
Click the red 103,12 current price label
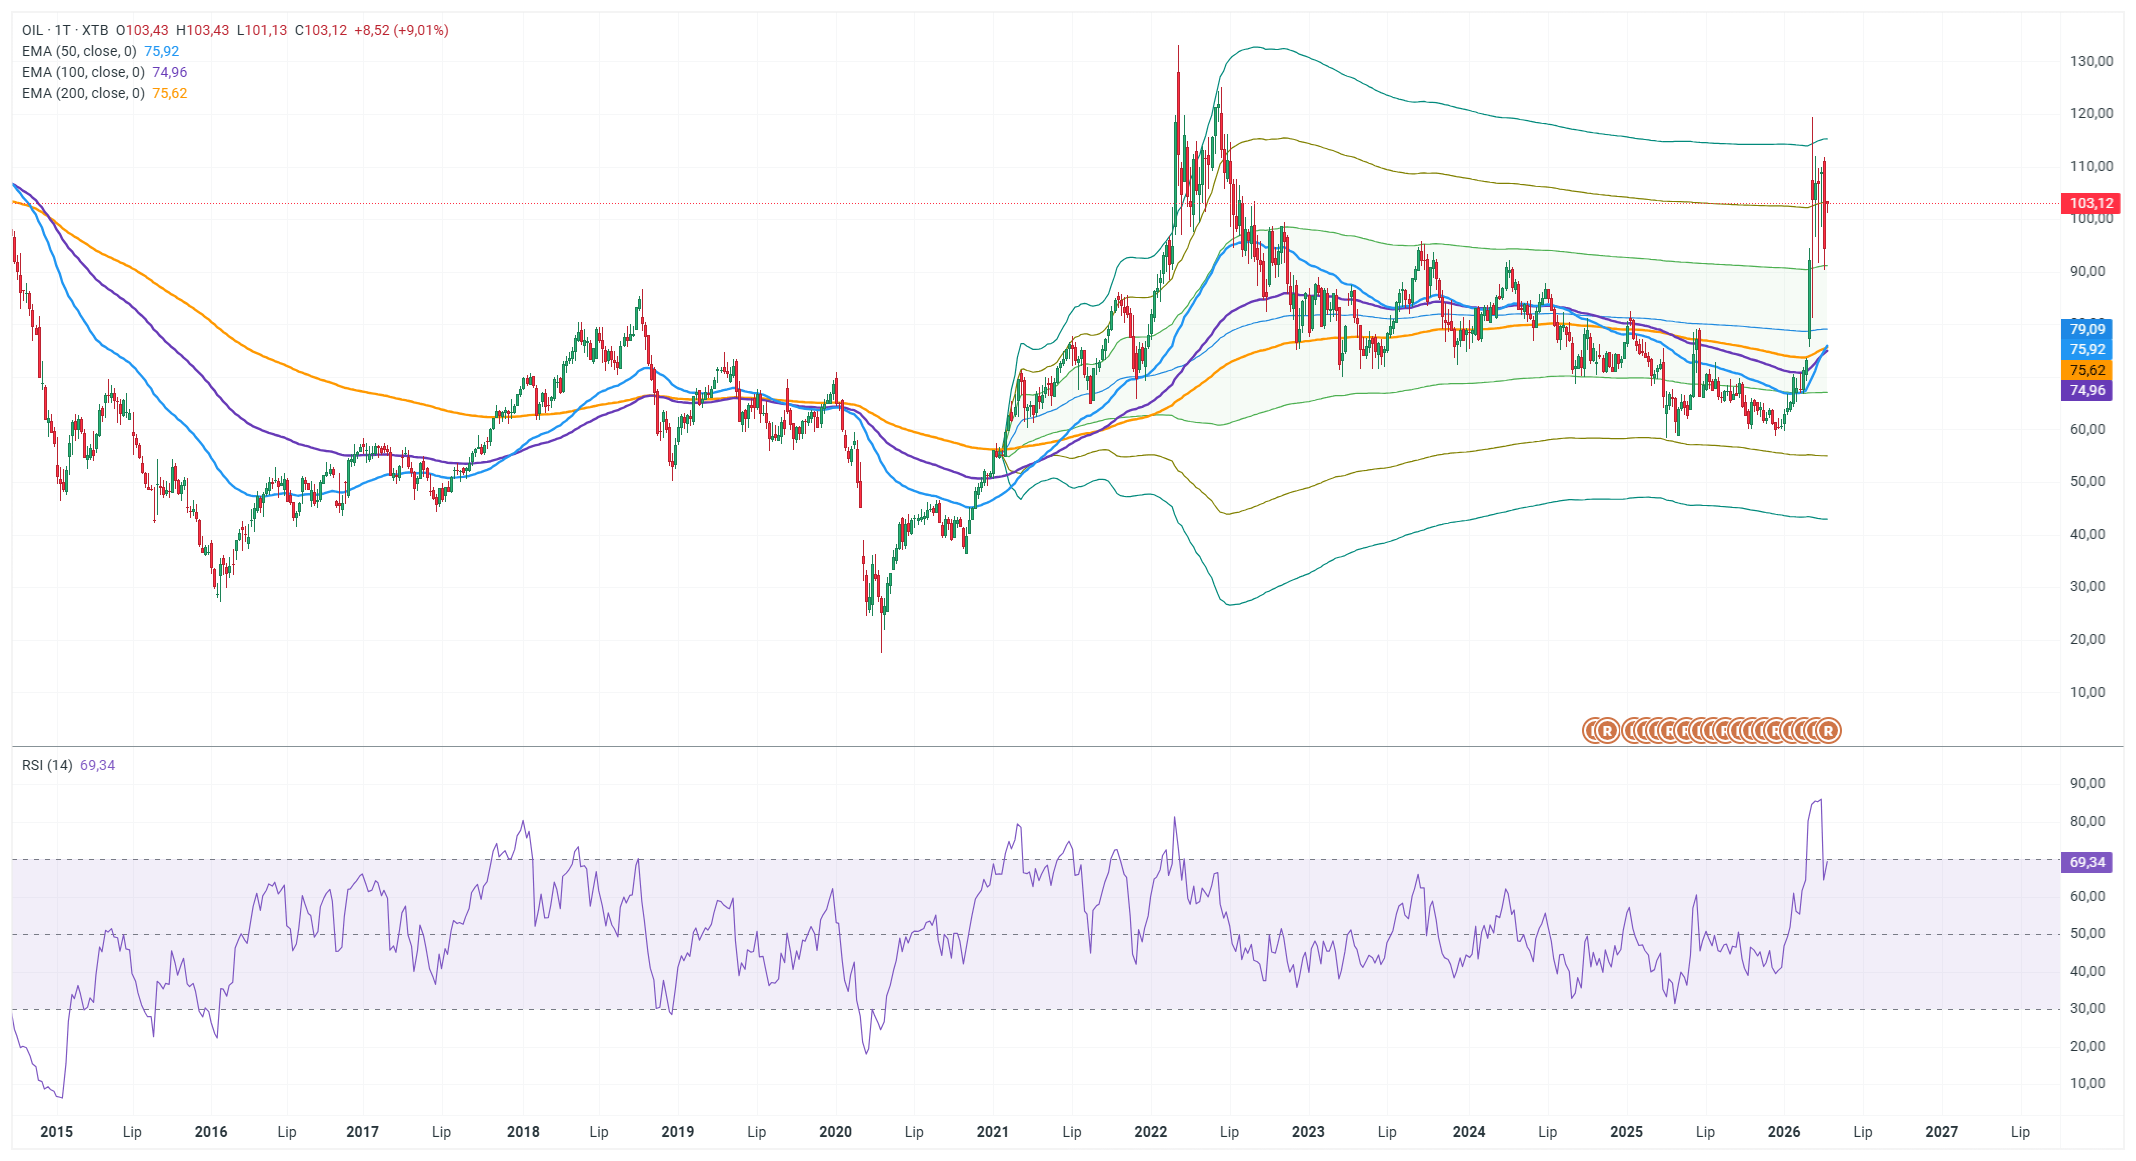pos(2090,203)
